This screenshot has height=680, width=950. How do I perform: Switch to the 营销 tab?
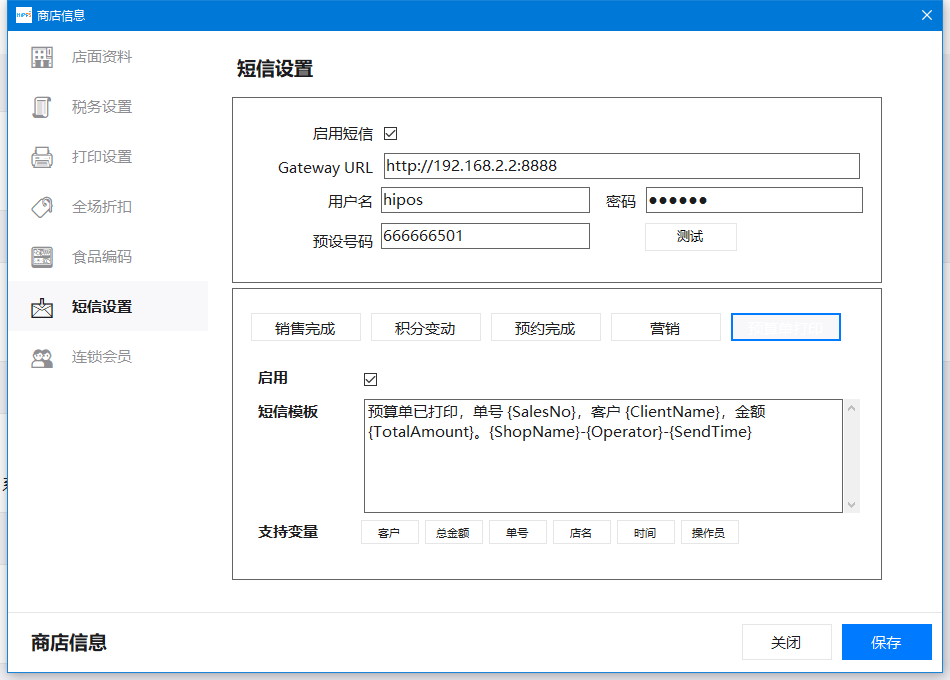pos(666,327)
